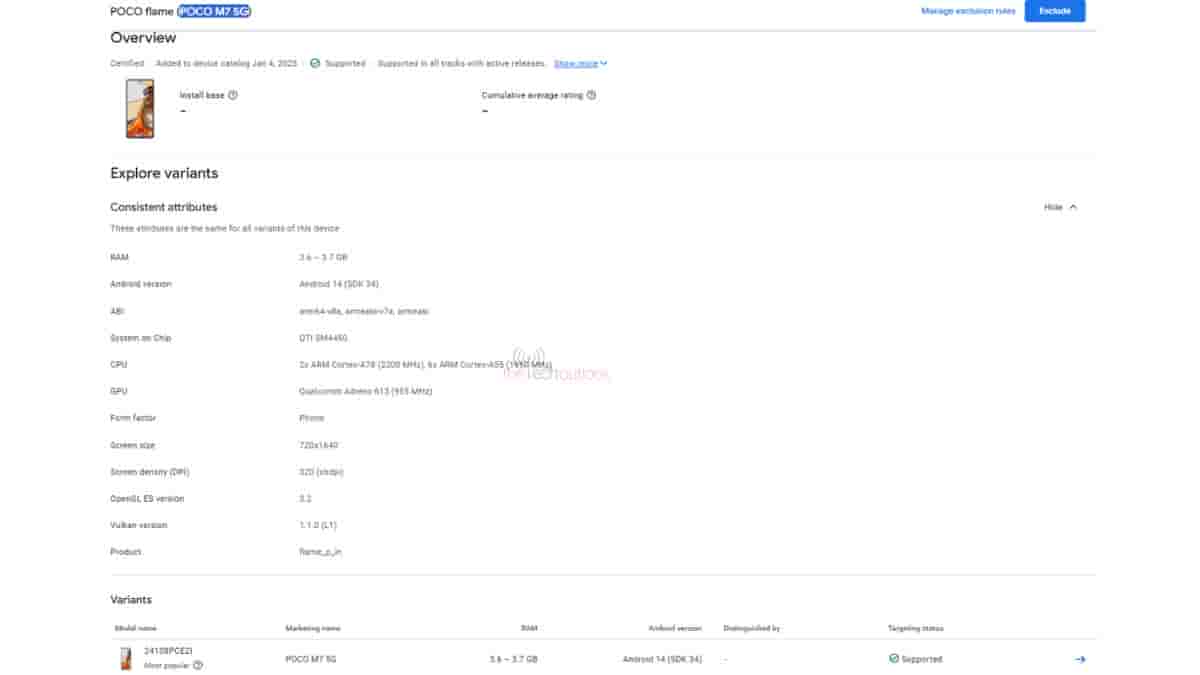Click the Cumulative average rating help icon
The height and width of the screenshot is (675, 1200).
[591, 95]
